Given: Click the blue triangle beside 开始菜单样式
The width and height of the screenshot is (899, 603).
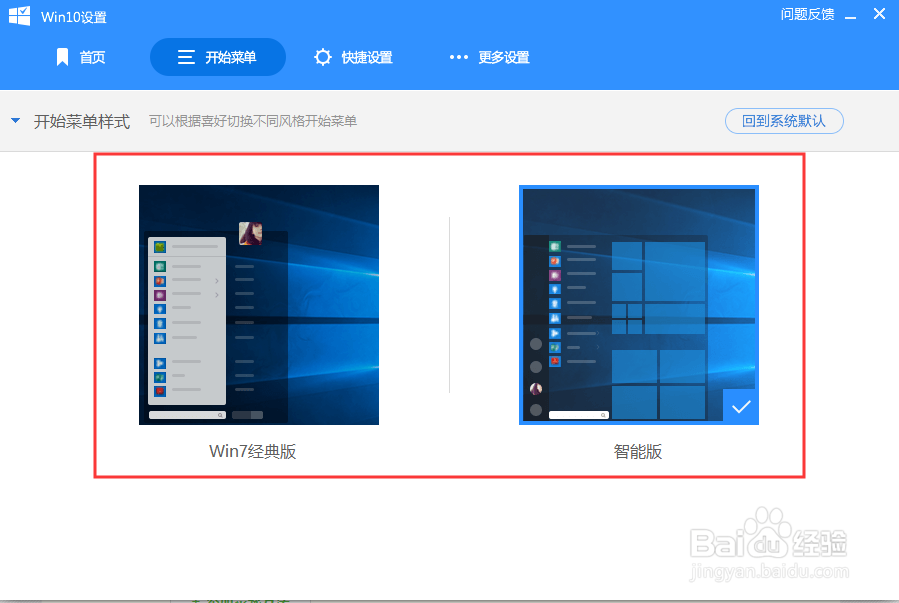Looking at the screenshot, I should [x=15, y=120].
